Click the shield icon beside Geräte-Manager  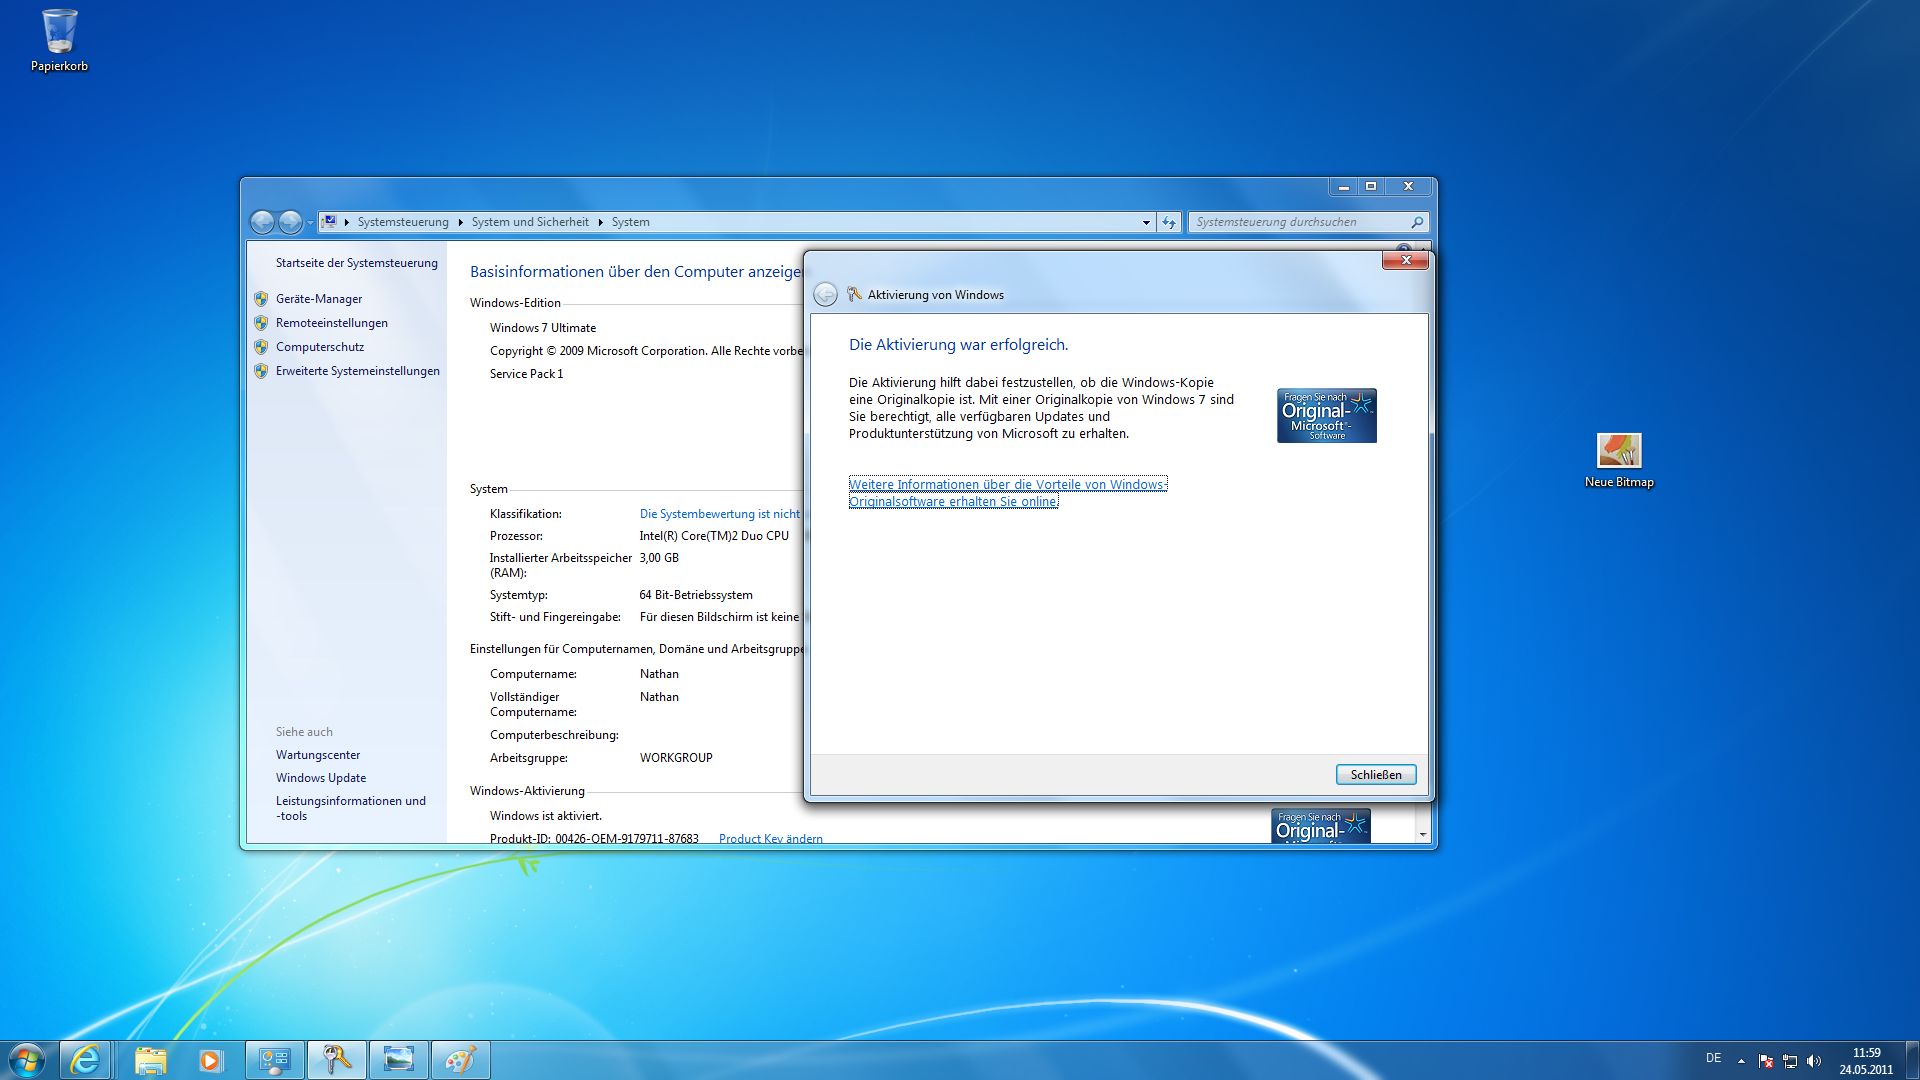[x=261, y=299]
